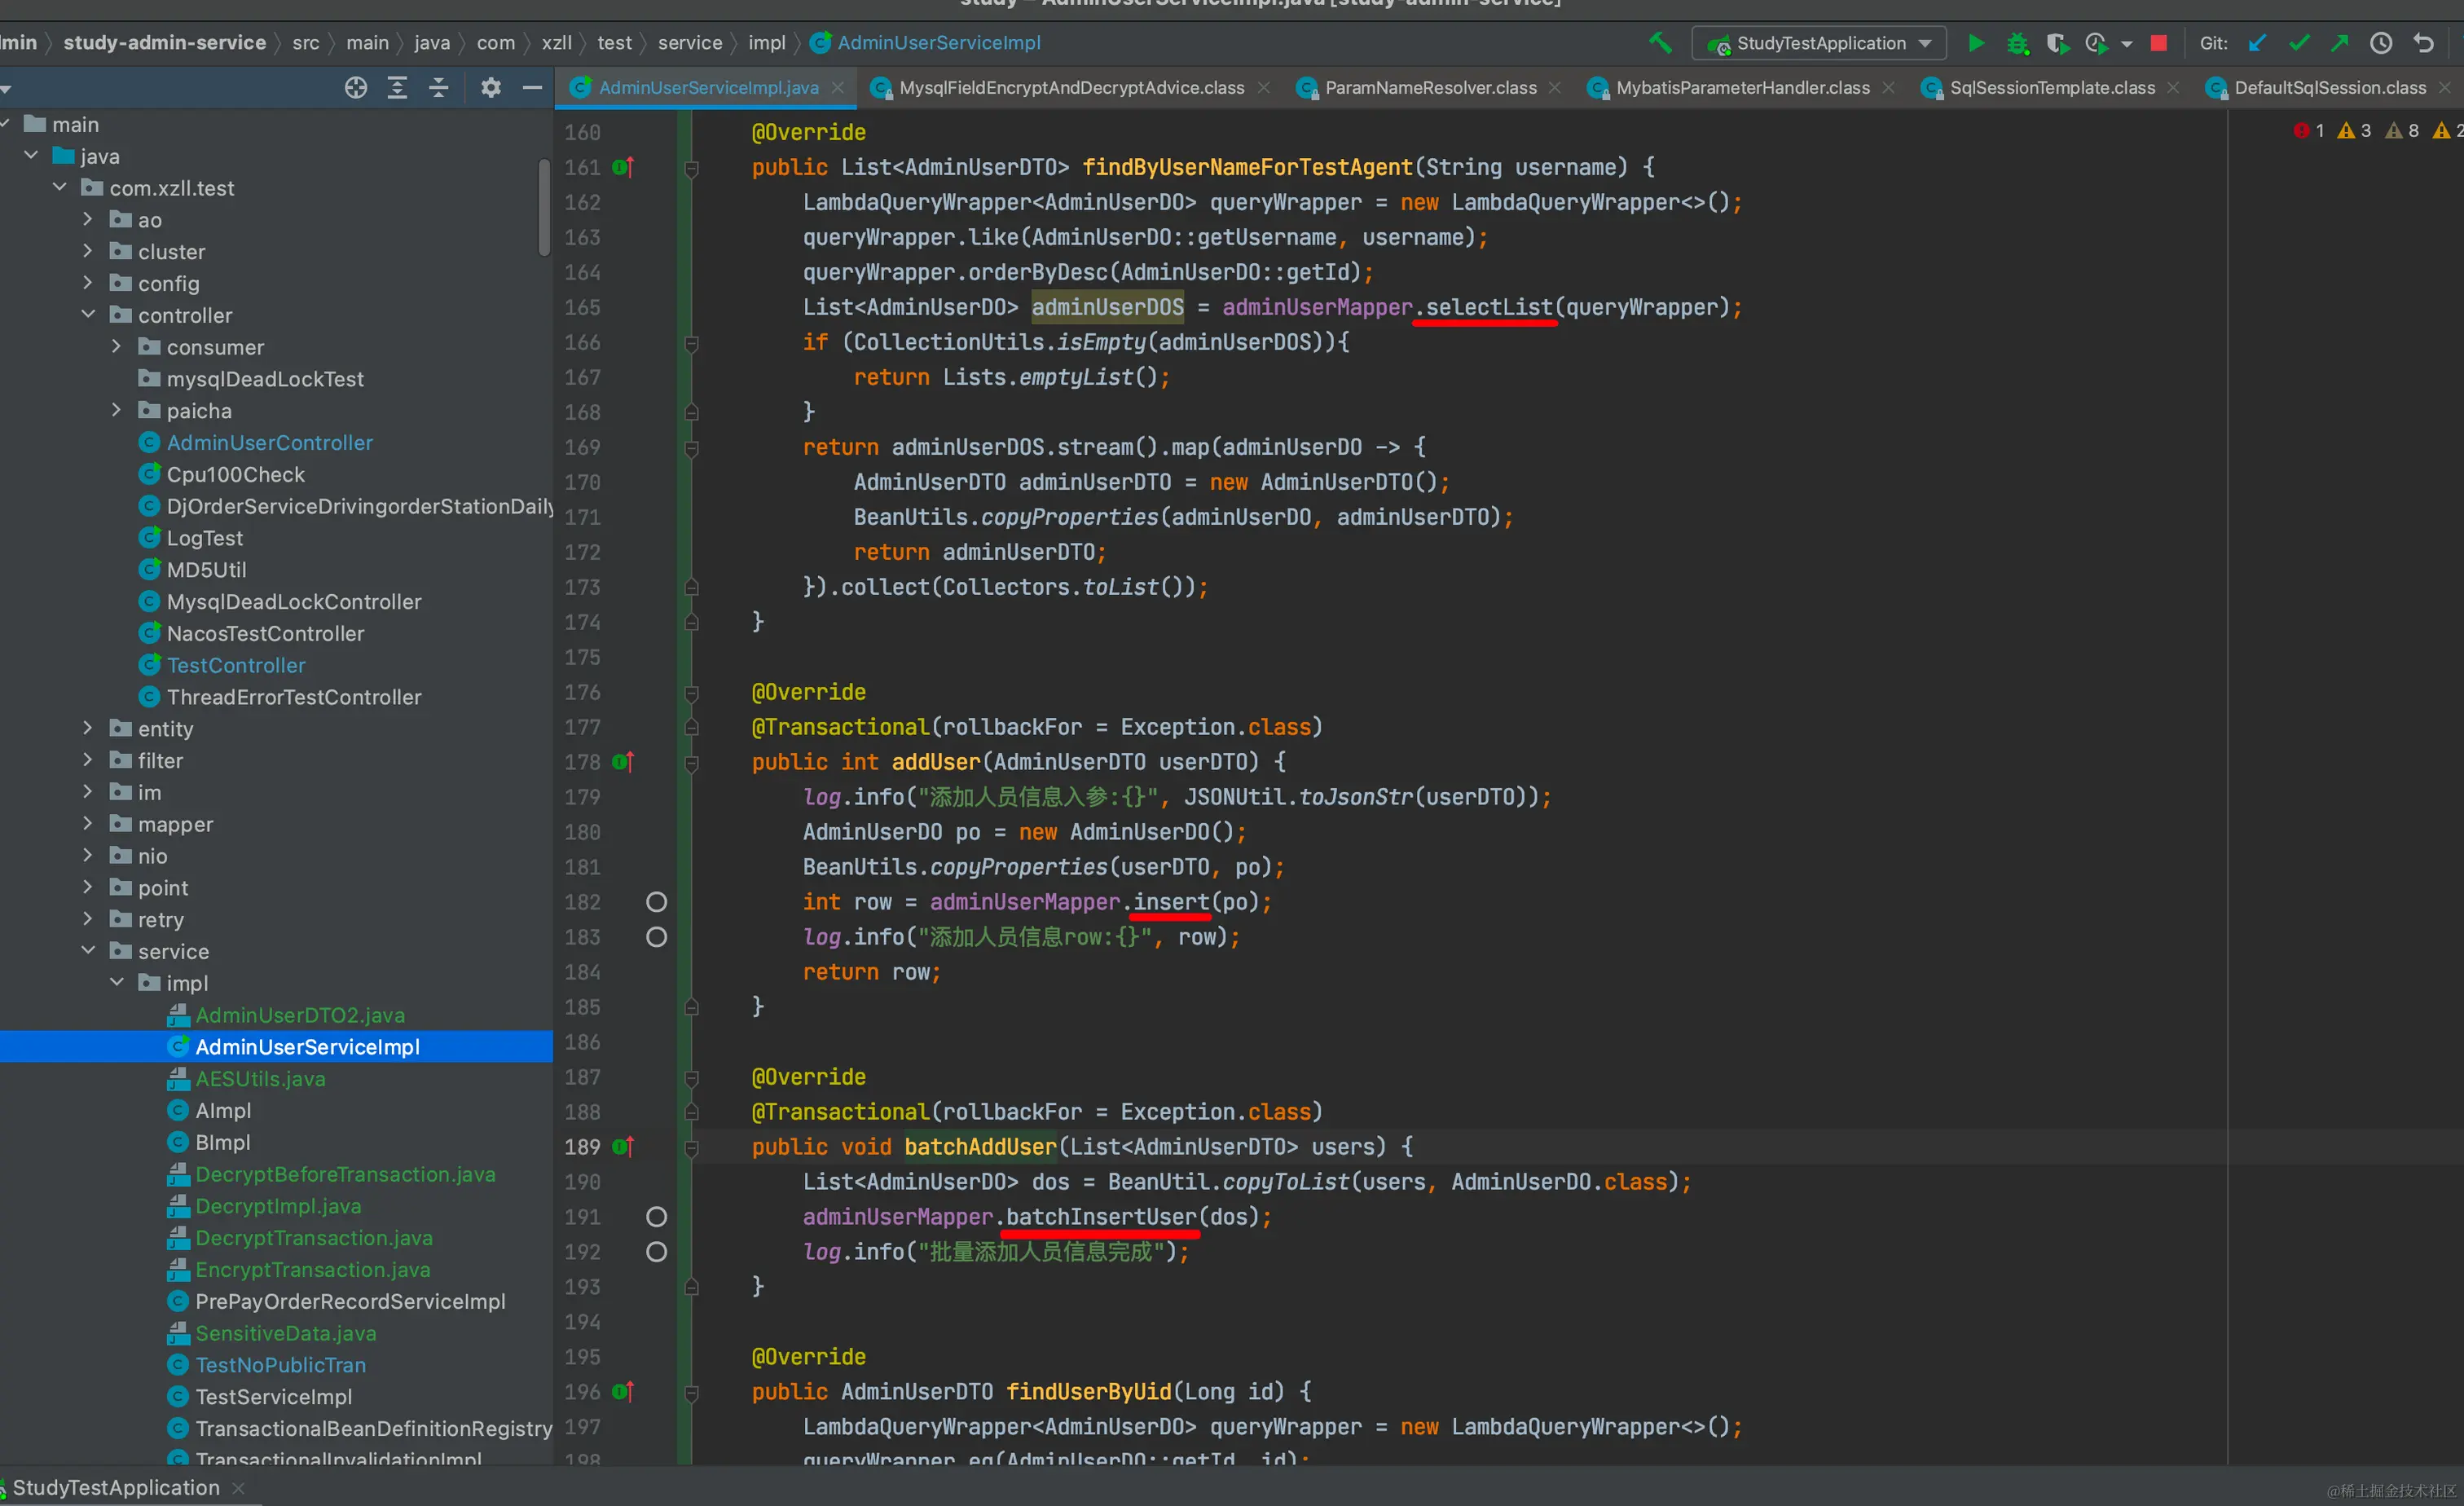Click override gutter icon on line 178
Image resolution: width=2464 pixels, height=1506 pixels.
[623, 762]
